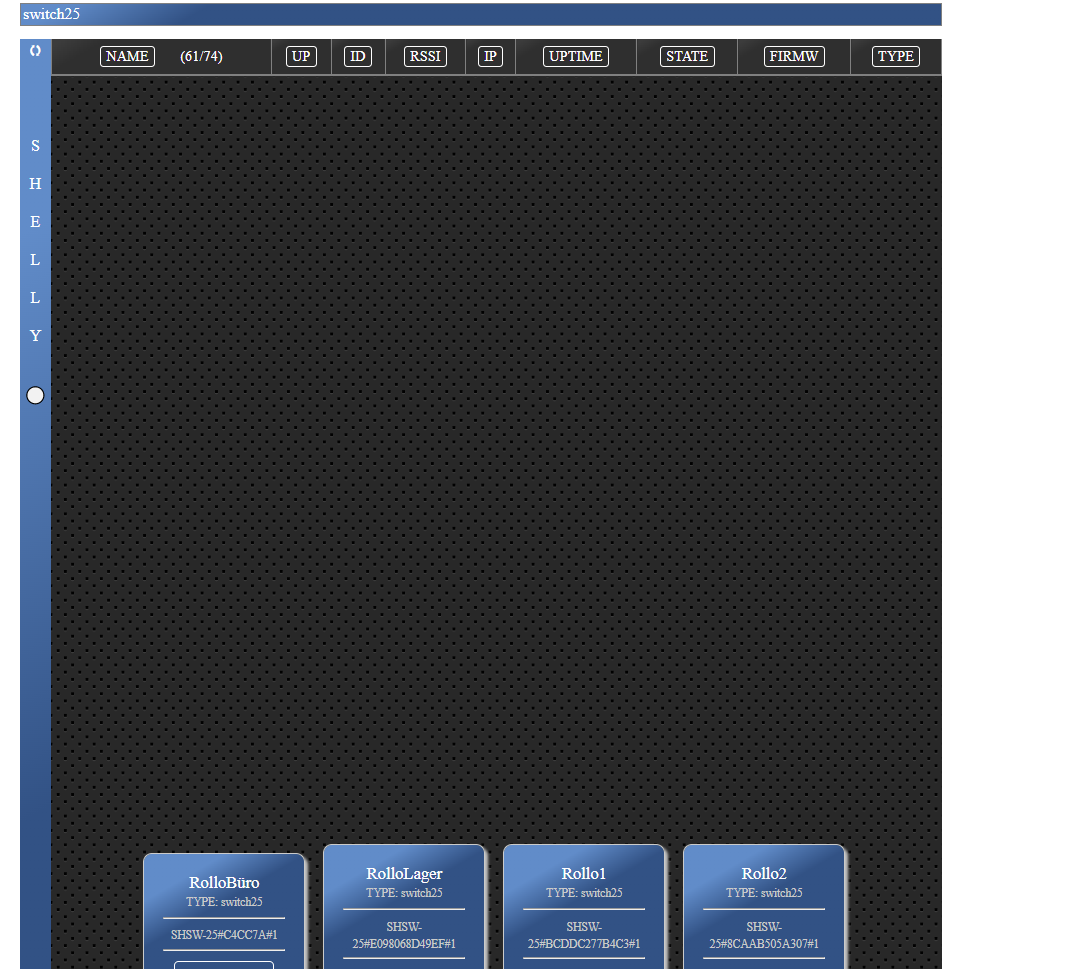Click the ID column header button
Viewport: 1084px width, 969px height.
[358, 56]
